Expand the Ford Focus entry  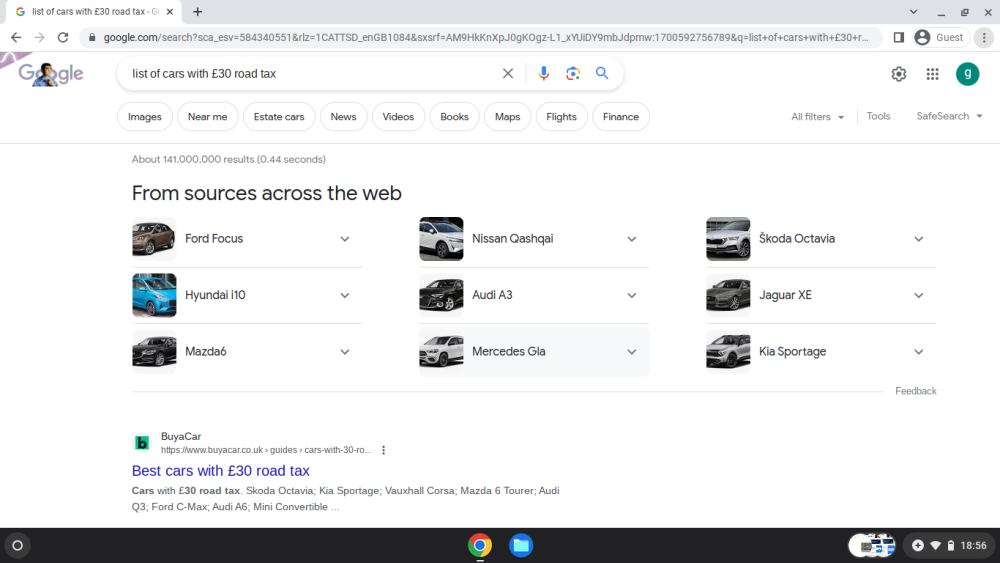pos(344,239)
